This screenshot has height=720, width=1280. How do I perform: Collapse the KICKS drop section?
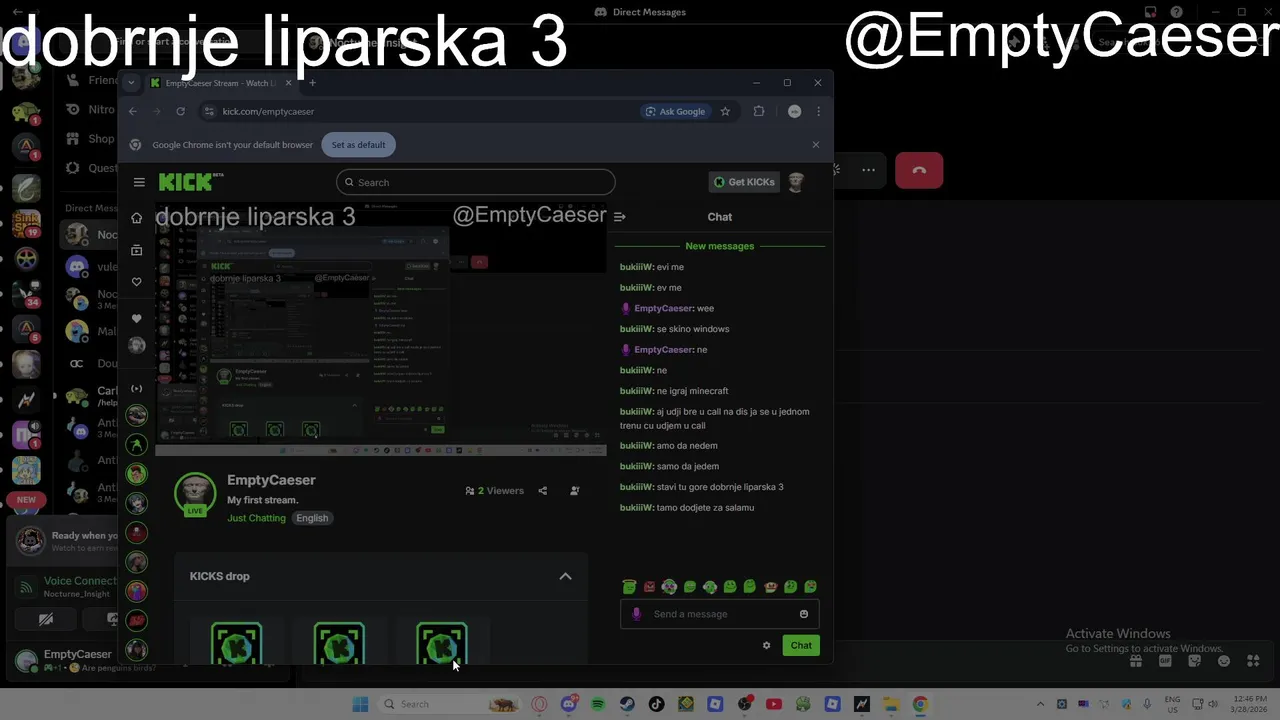click(x=565, y=576)
